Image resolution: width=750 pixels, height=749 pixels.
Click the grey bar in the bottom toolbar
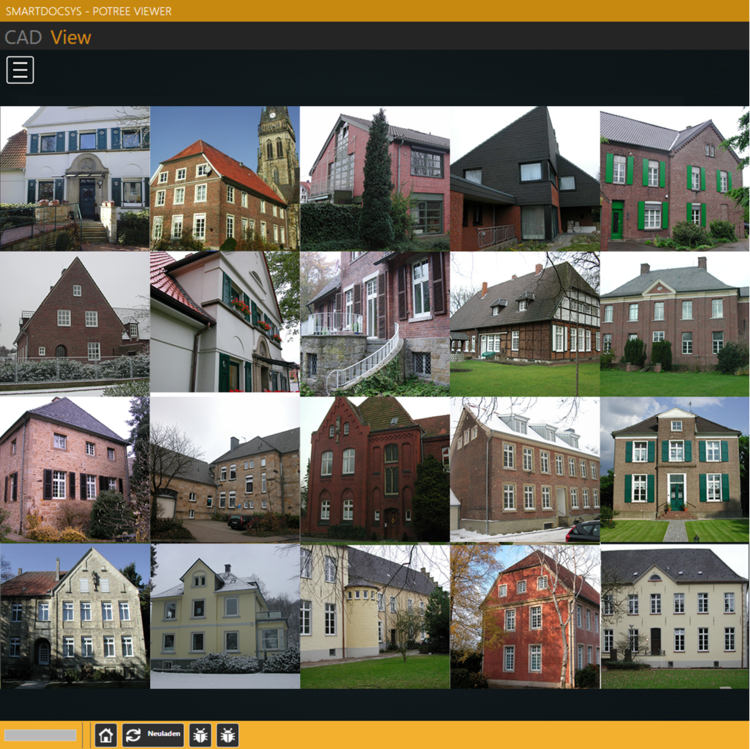point(41,735)
